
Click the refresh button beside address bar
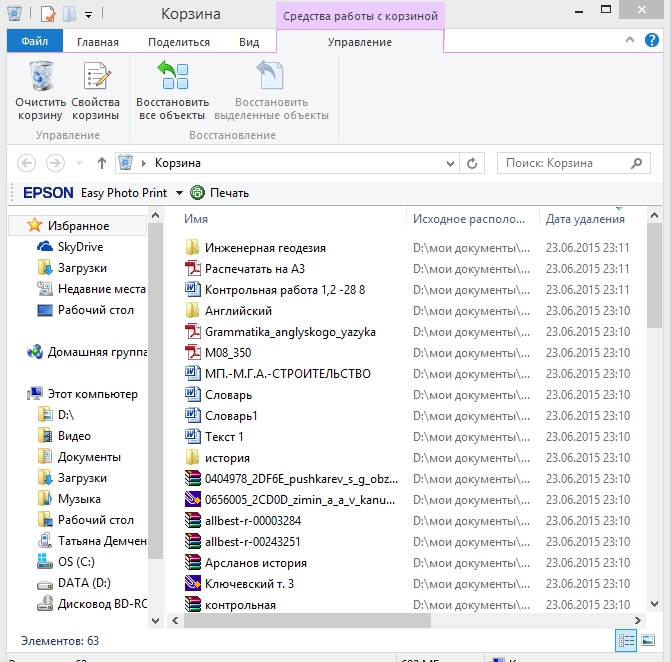point(473,163)
